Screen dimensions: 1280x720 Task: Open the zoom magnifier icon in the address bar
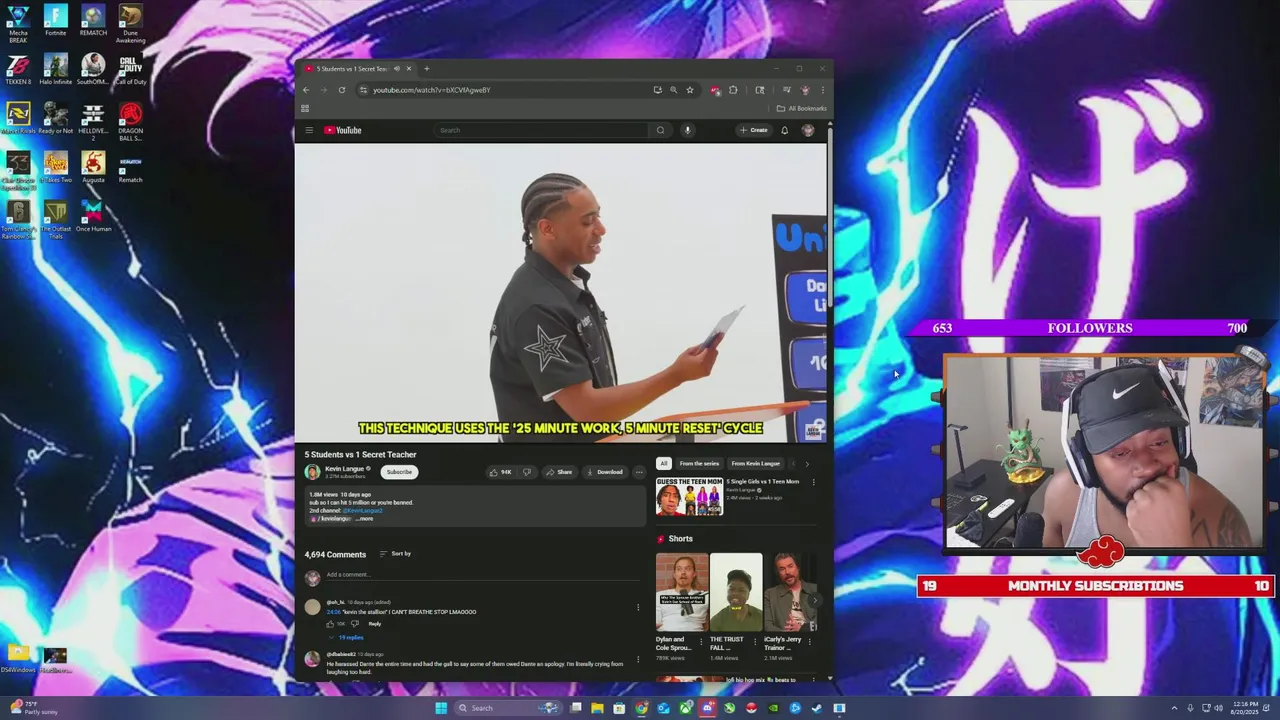coord(673,90)
